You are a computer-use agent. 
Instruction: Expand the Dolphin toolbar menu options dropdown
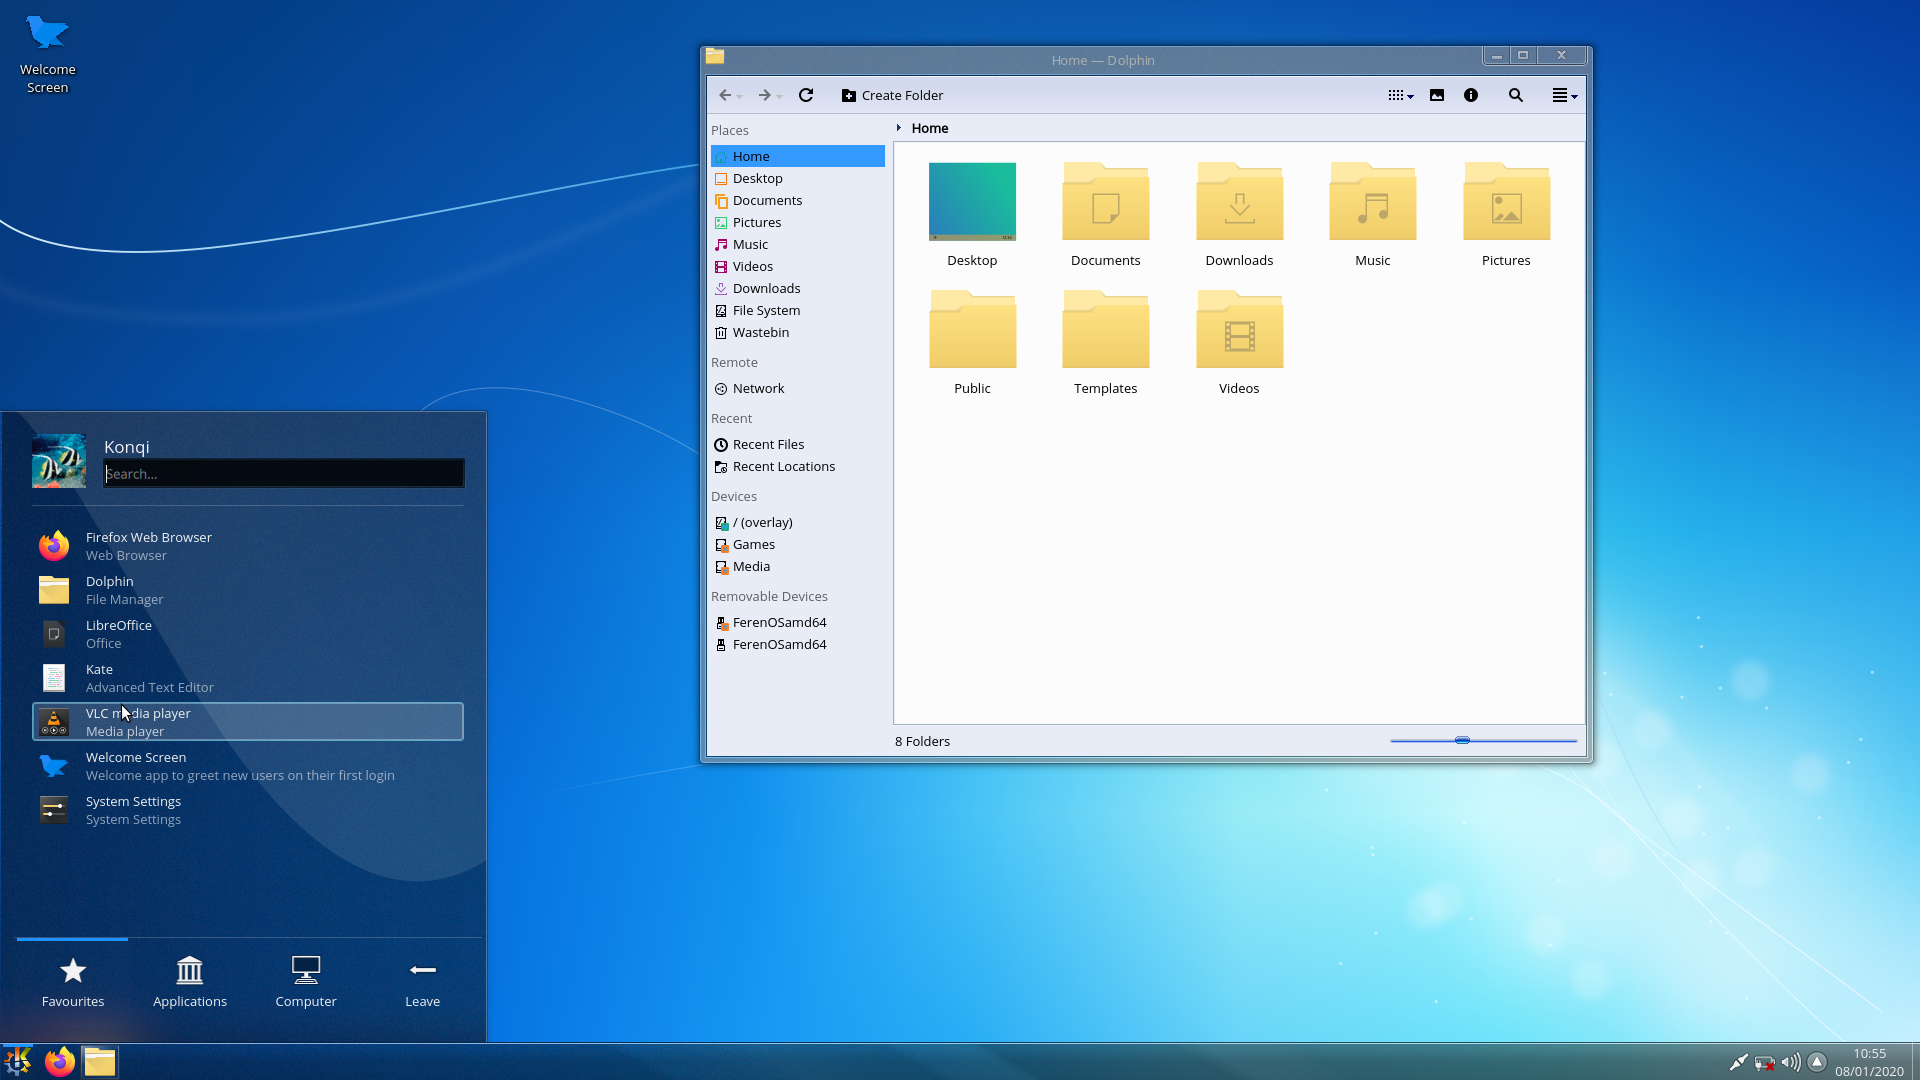1564,95
